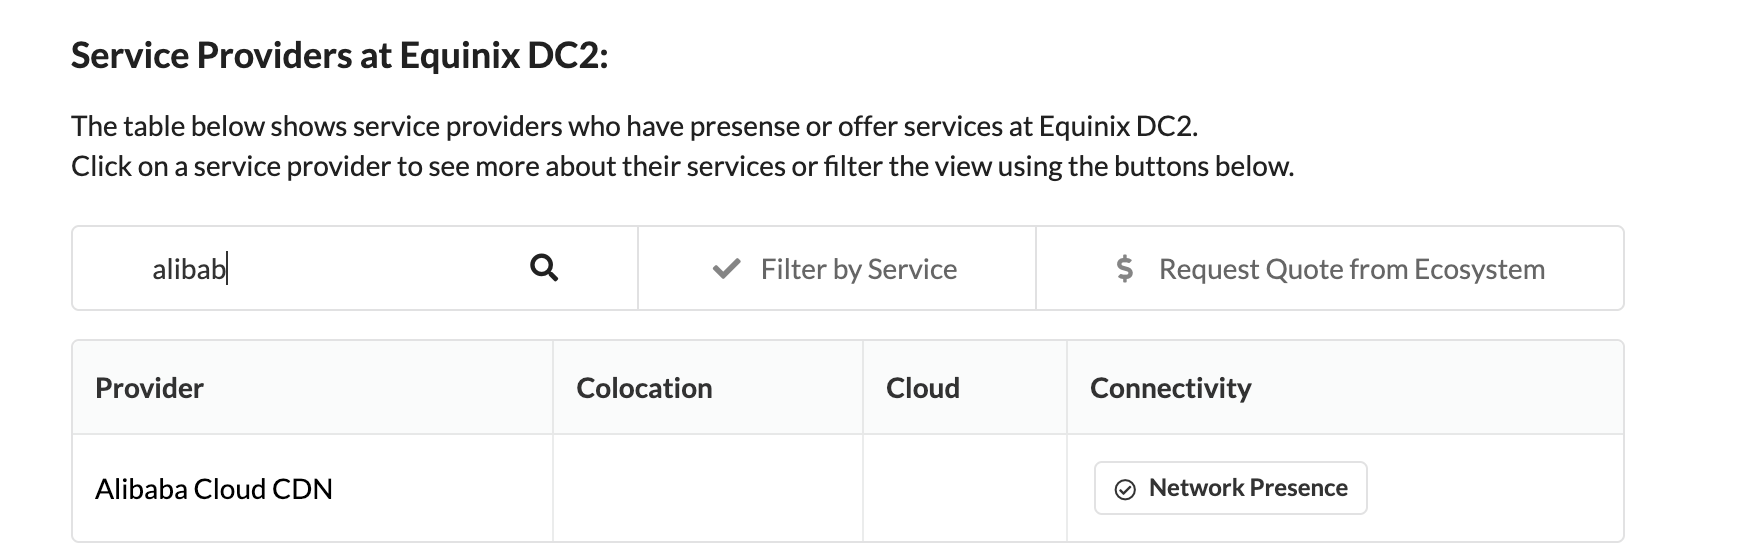Click the checkmark icon beside Filter by Service
Screen dimensions: 1738x548
[726, 269]
